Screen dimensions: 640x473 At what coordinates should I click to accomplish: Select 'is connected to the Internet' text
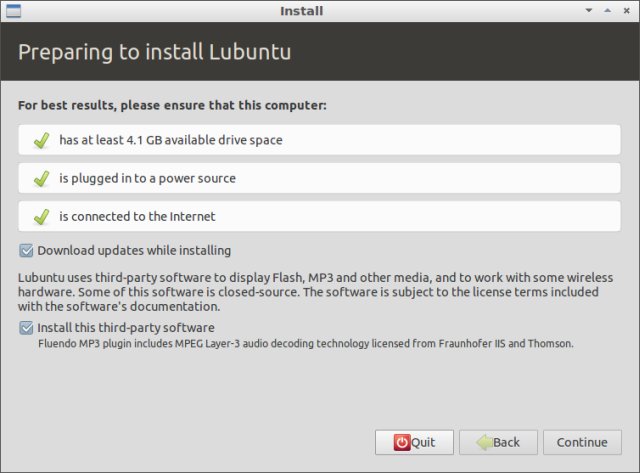pos(137,216)
